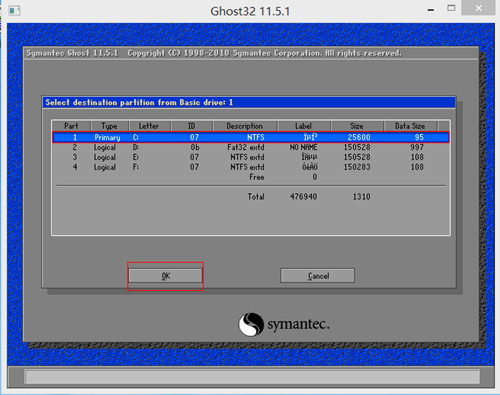Click the Label column header
This screenshot has width=500, height=395.
point(303,126)
